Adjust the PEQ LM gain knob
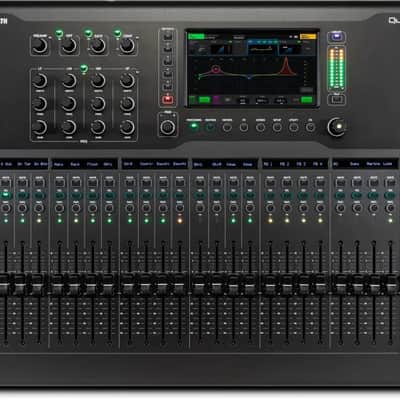400x400 pixels. [x=69, y=127]
